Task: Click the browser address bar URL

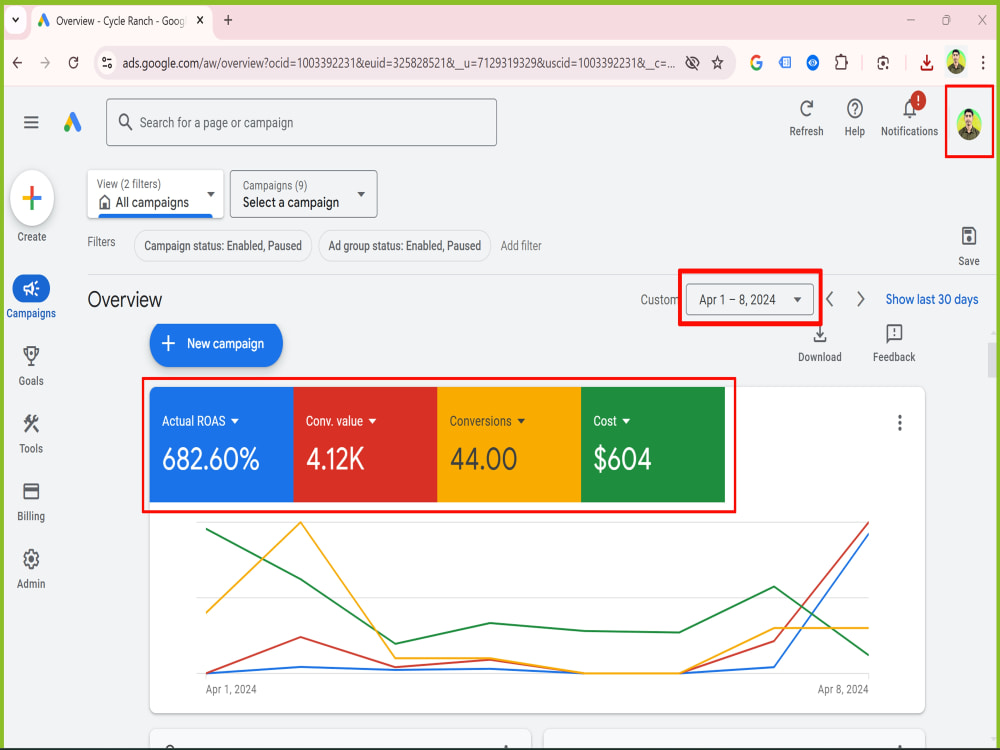Action: point(399,63)
